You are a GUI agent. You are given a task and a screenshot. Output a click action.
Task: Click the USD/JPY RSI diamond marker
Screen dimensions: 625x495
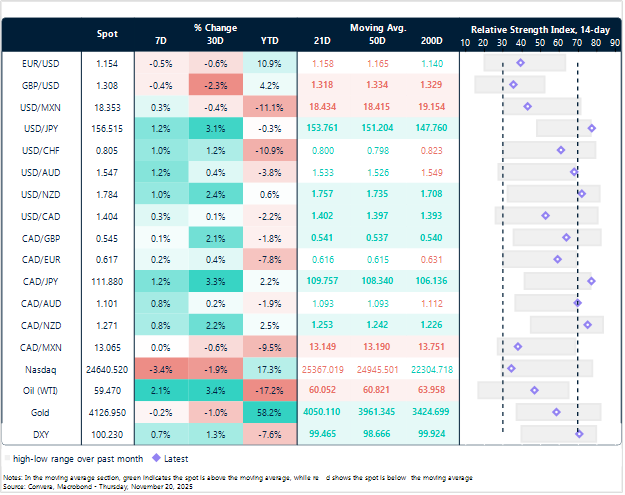point(592,128)
